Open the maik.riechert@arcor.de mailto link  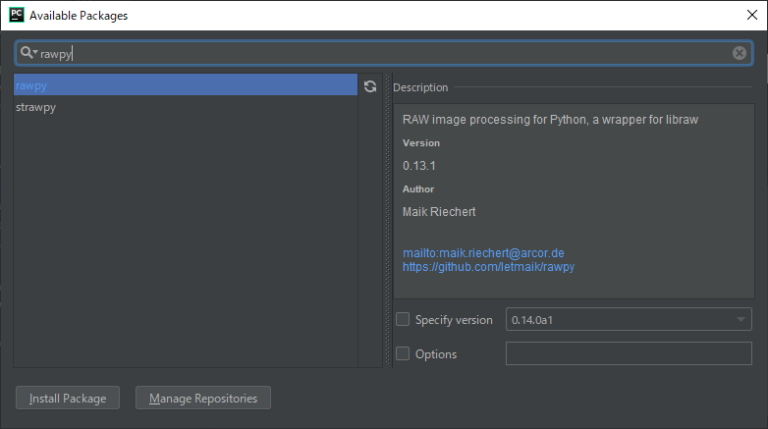(x=485, y=253)
